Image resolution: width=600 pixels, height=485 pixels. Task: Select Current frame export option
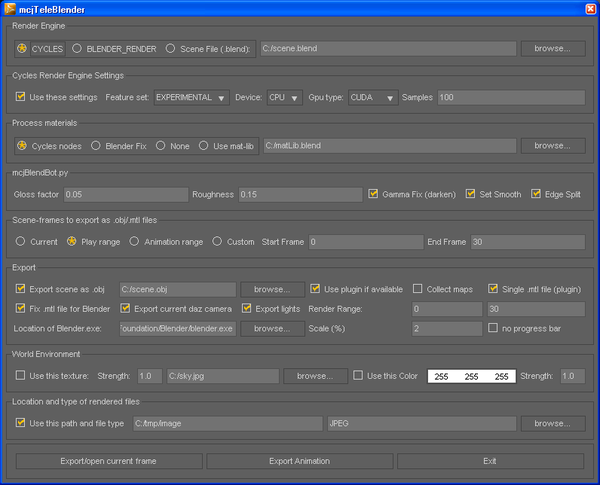(x=20, y=241)
